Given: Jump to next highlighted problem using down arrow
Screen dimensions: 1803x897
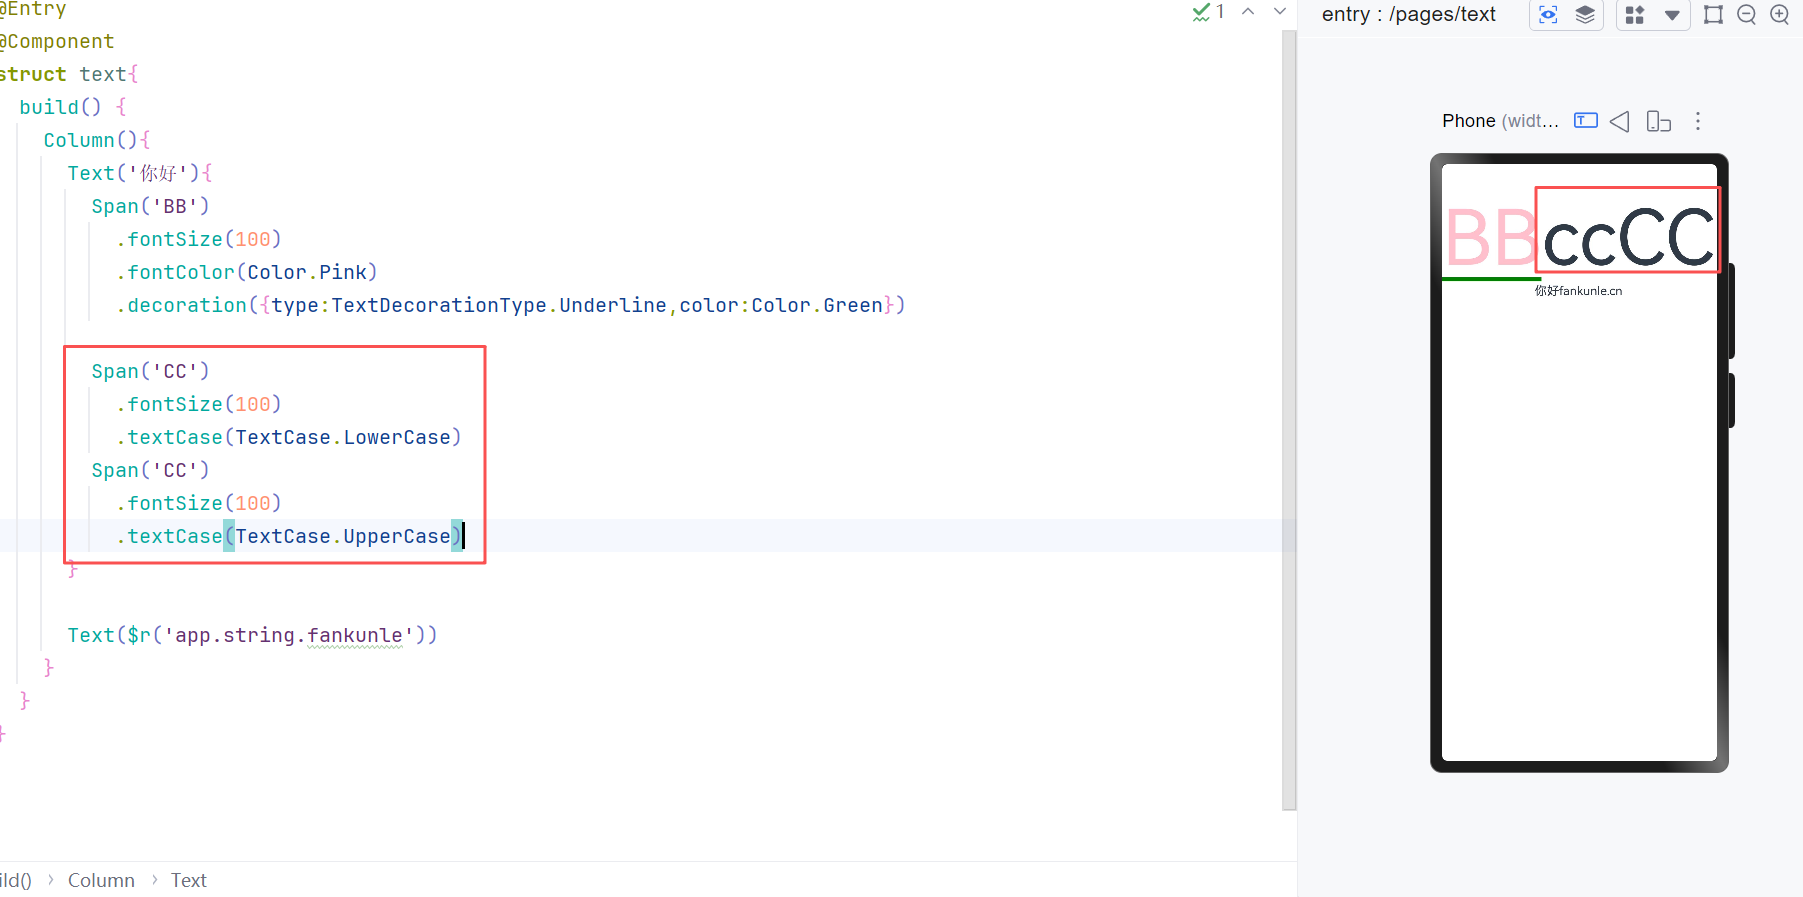Looking at the screenshot, I should click(1280, 12).
